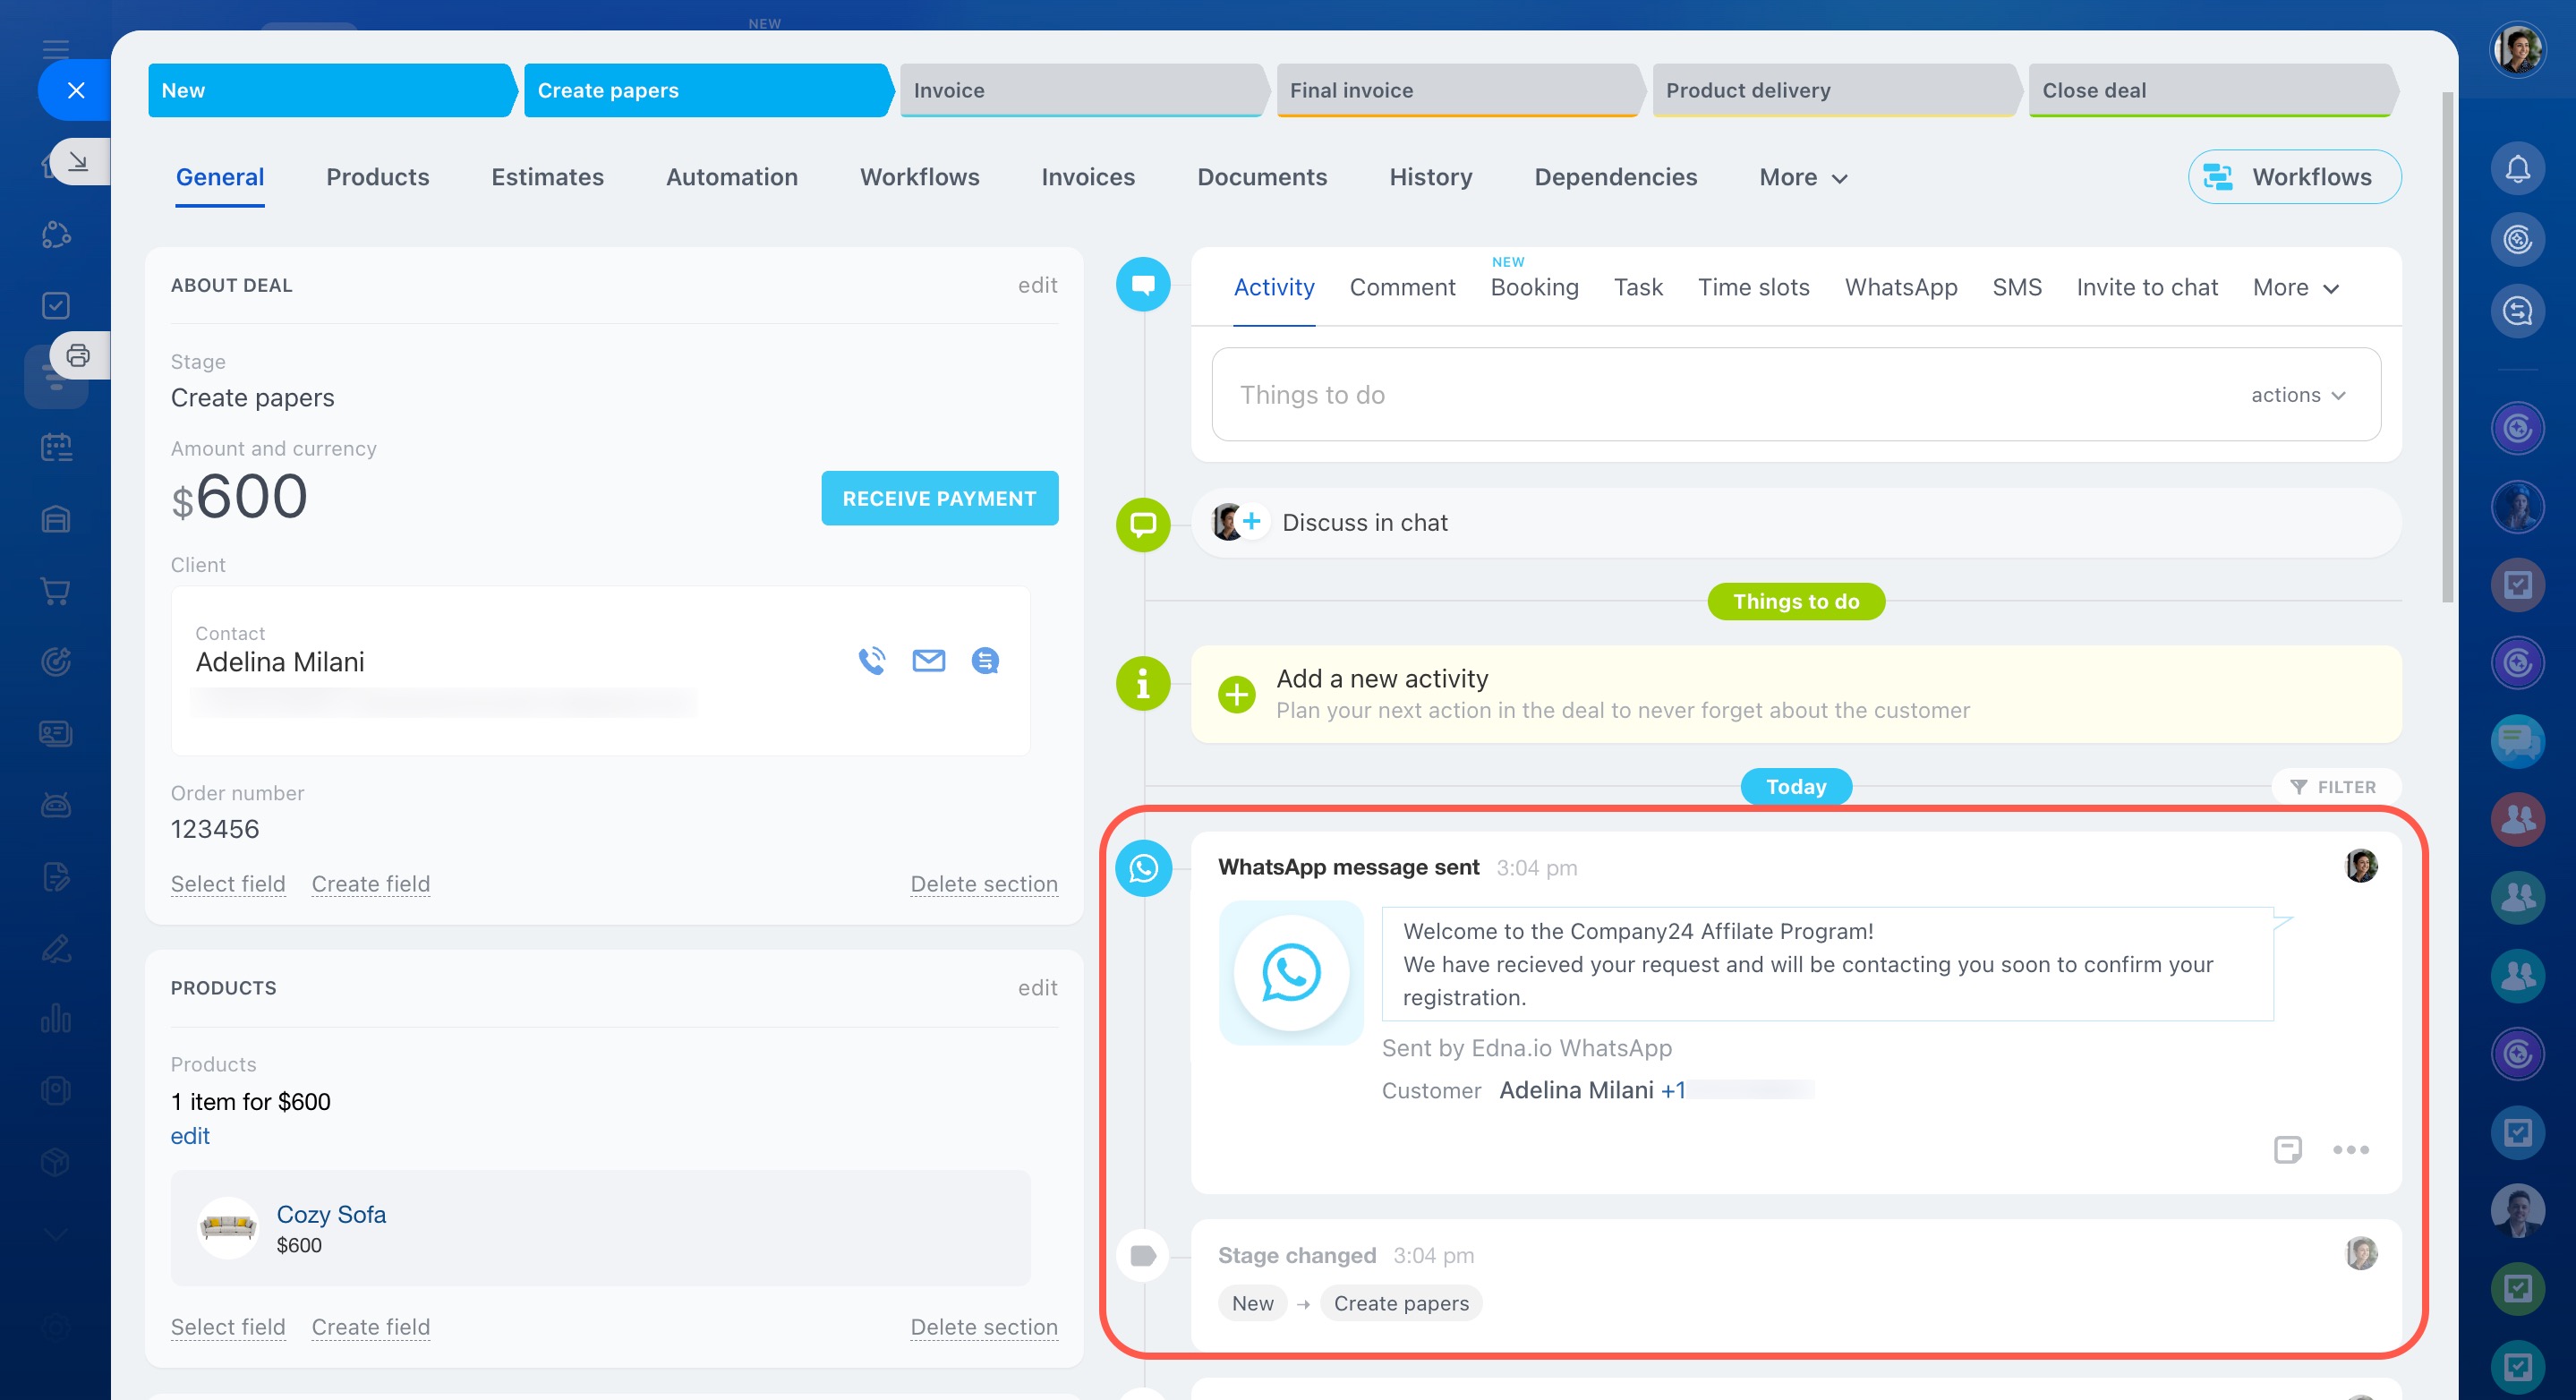This screenshot has width=2576, height=1400.
Task: Email the contact using envelope icon
Action: pos(928,661)
